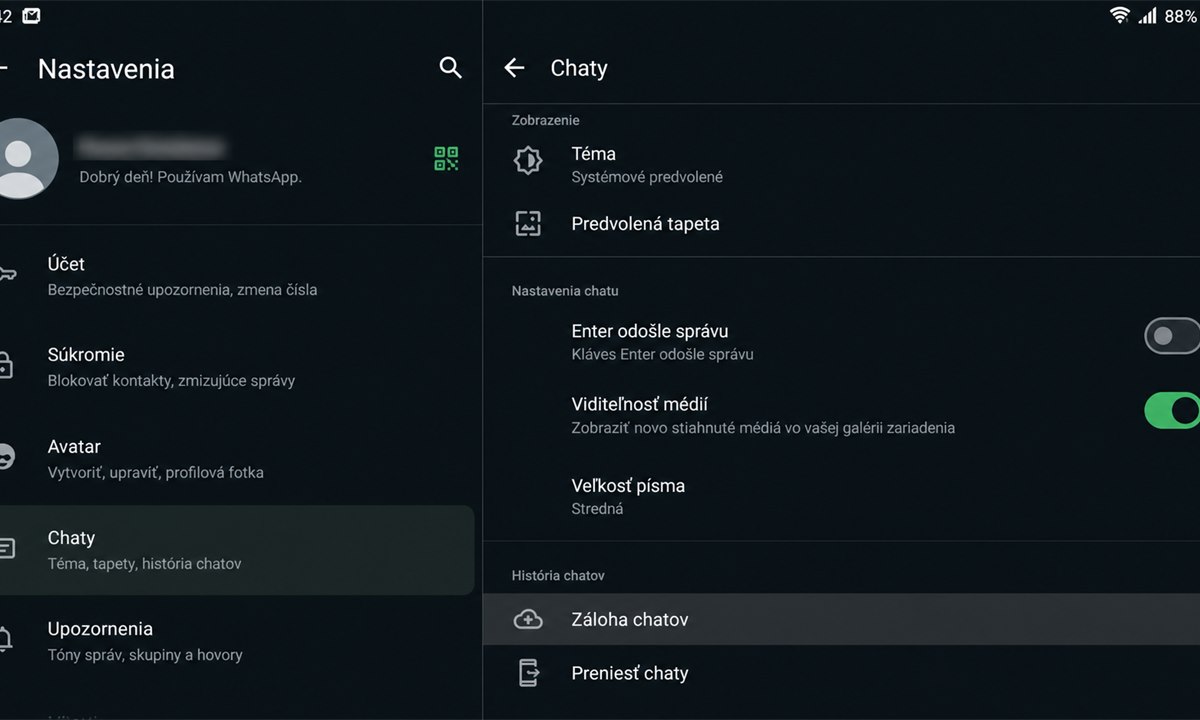Screen dimensions: 1200x720
Task: Open the Súkromie settings
Action: (x=237, y=367)
